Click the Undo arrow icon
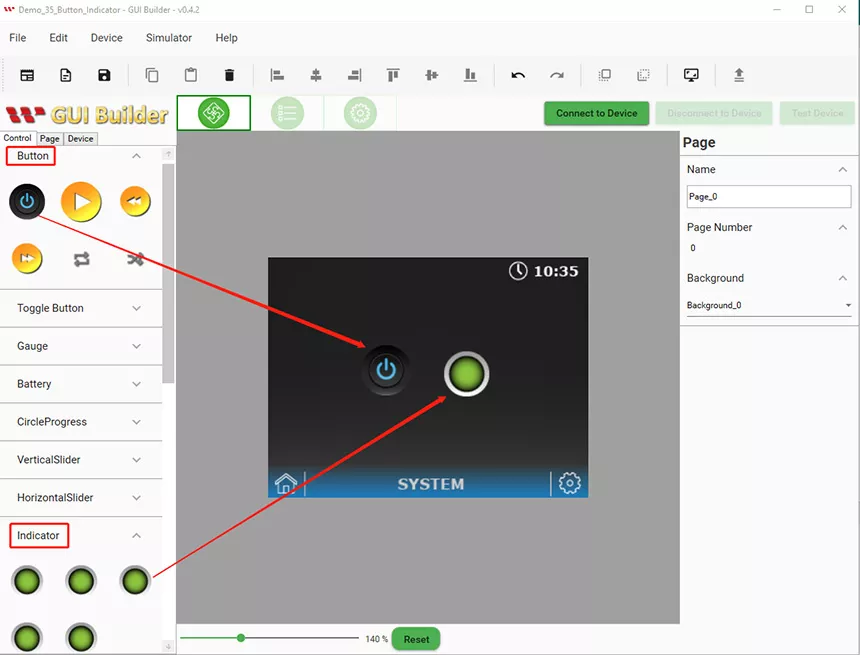The width and height of the screenshot is (860, 655). [x=518, y=75]
